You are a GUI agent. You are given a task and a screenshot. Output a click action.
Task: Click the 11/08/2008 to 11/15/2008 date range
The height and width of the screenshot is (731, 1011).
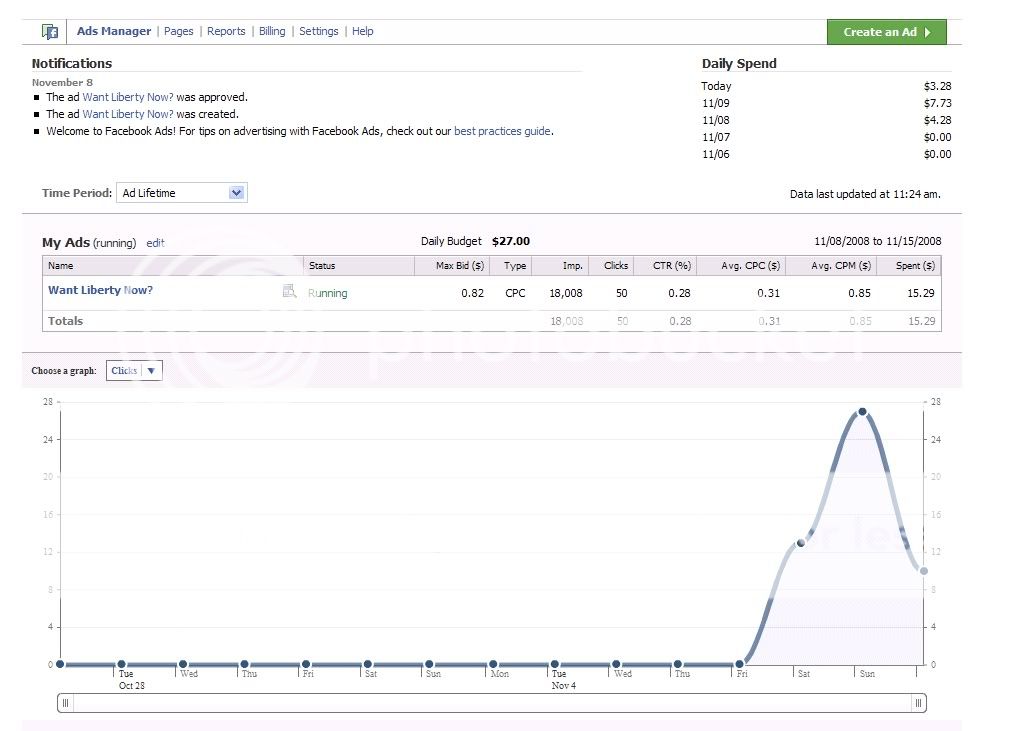[x=878, y=241]
